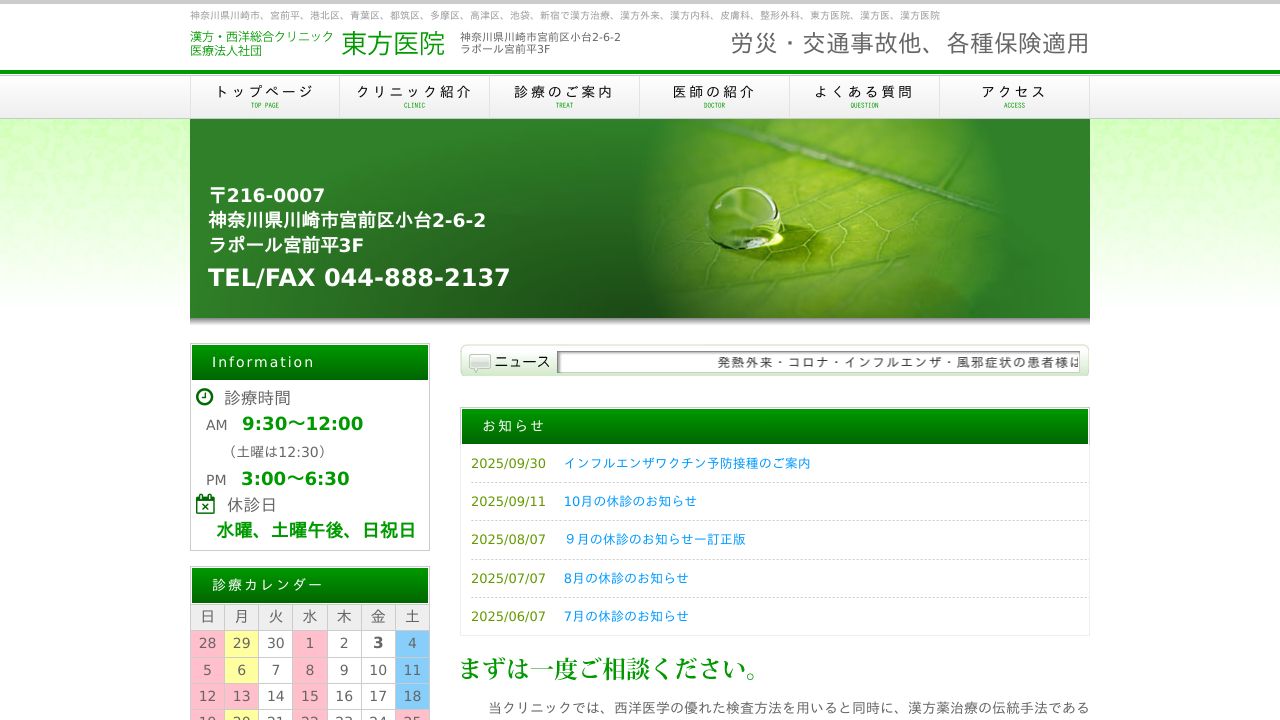Click the calendar icon beside 休診日
Screen dimensions: 1280x720
[x=205, y=504]
